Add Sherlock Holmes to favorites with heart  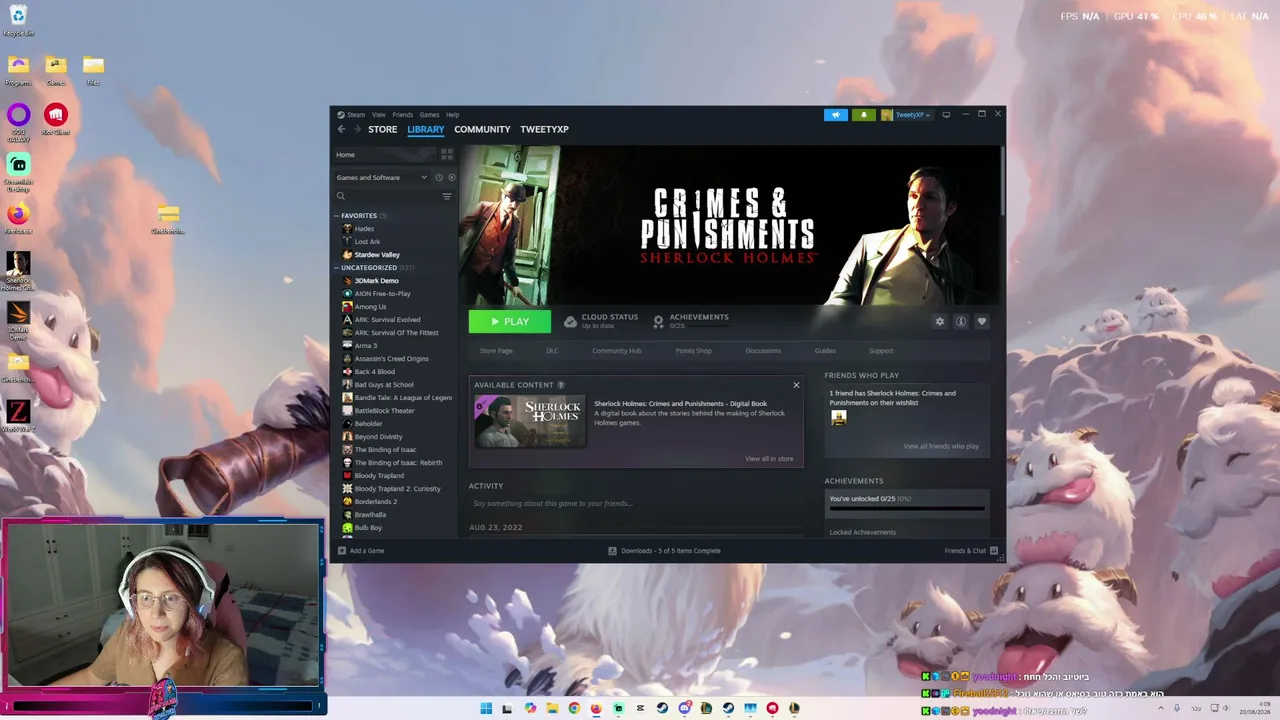pyautogui.click(x=981, y=321)
